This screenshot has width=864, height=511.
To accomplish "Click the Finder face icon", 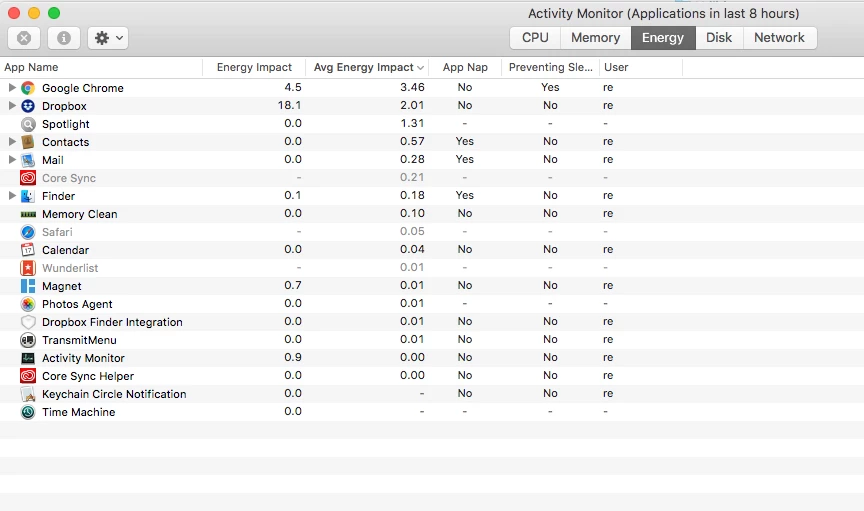I will click(x=28, y=196).
